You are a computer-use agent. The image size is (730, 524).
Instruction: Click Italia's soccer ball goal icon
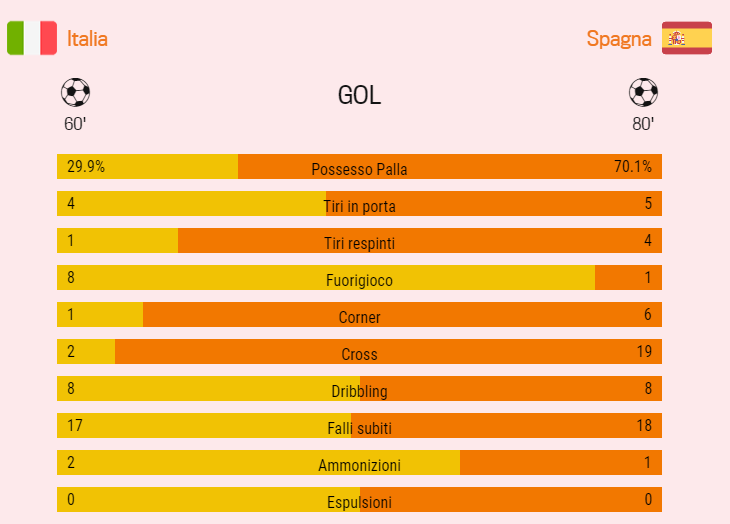[75, 93]
